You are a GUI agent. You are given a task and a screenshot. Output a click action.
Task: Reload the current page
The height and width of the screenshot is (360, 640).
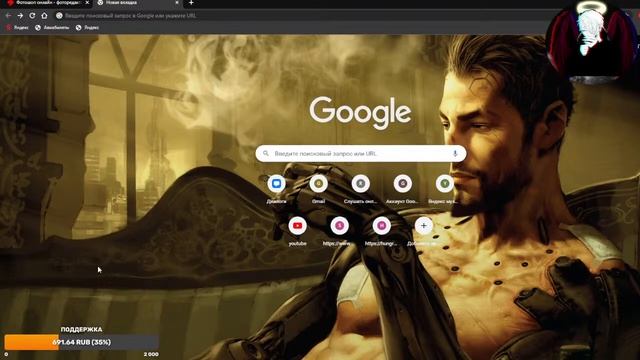[x=32, y=16]
